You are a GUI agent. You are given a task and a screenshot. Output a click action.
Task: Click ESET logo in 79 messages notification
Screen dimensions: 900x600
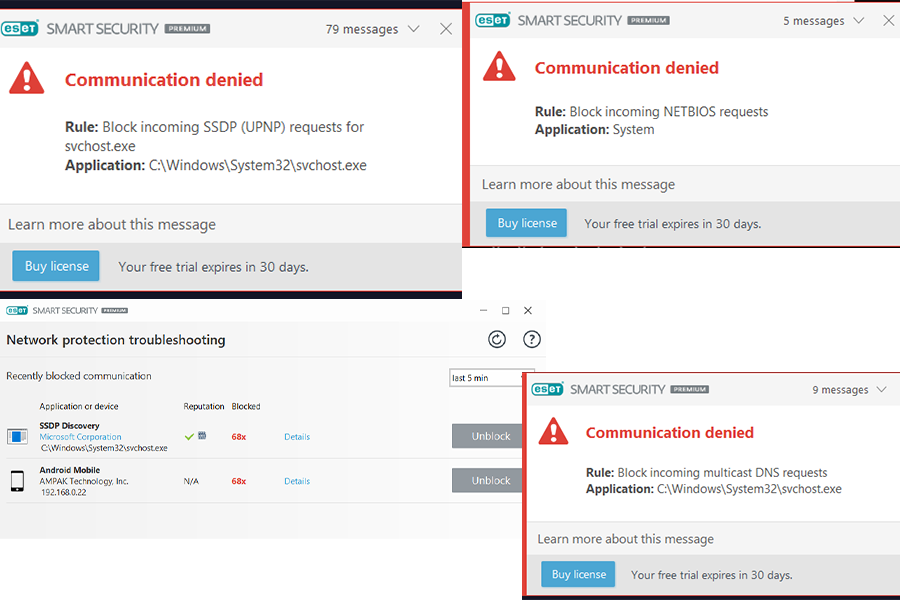click(20, 28)
